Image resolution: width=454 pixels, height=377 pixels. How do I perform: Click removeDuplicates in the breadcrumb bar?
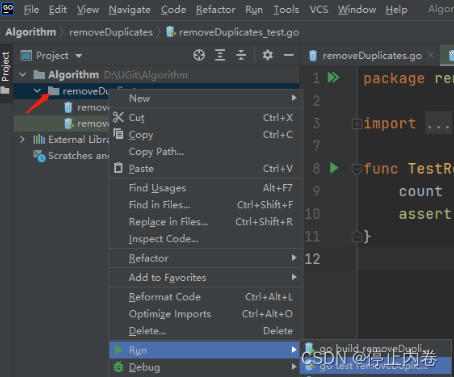point(111,32)
